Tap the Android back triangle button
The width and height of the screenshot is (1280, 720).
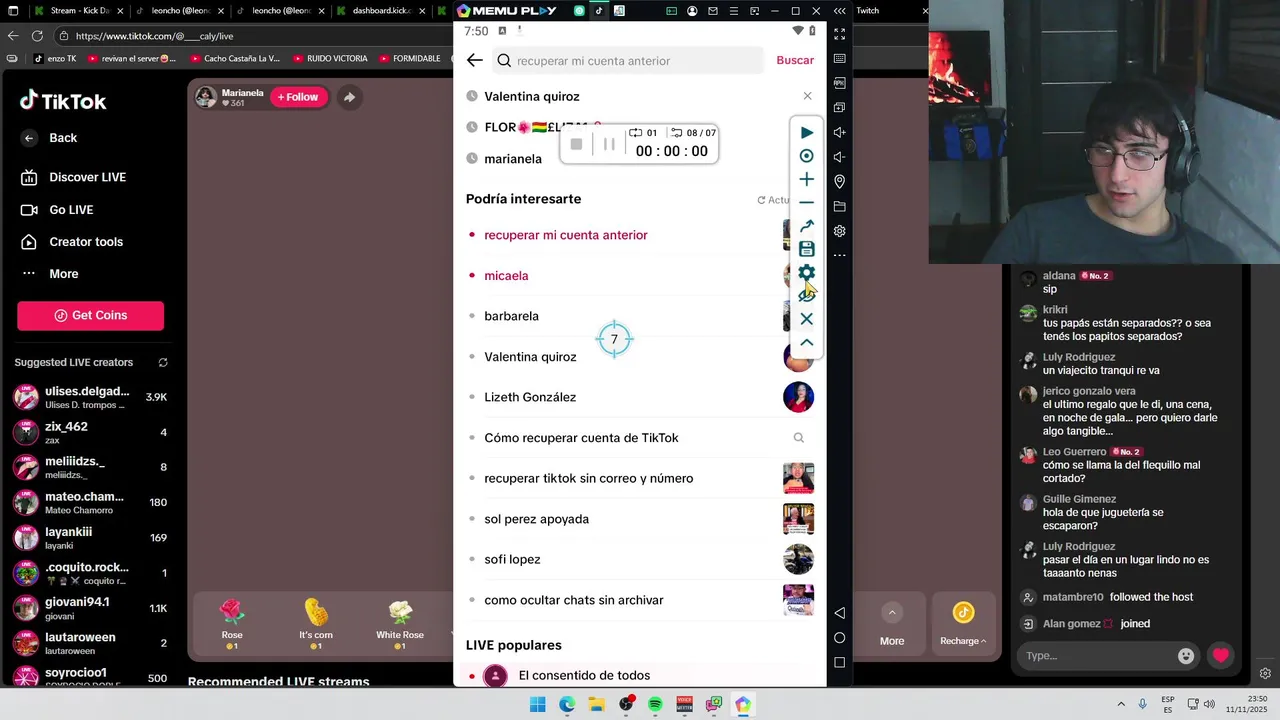840,612
